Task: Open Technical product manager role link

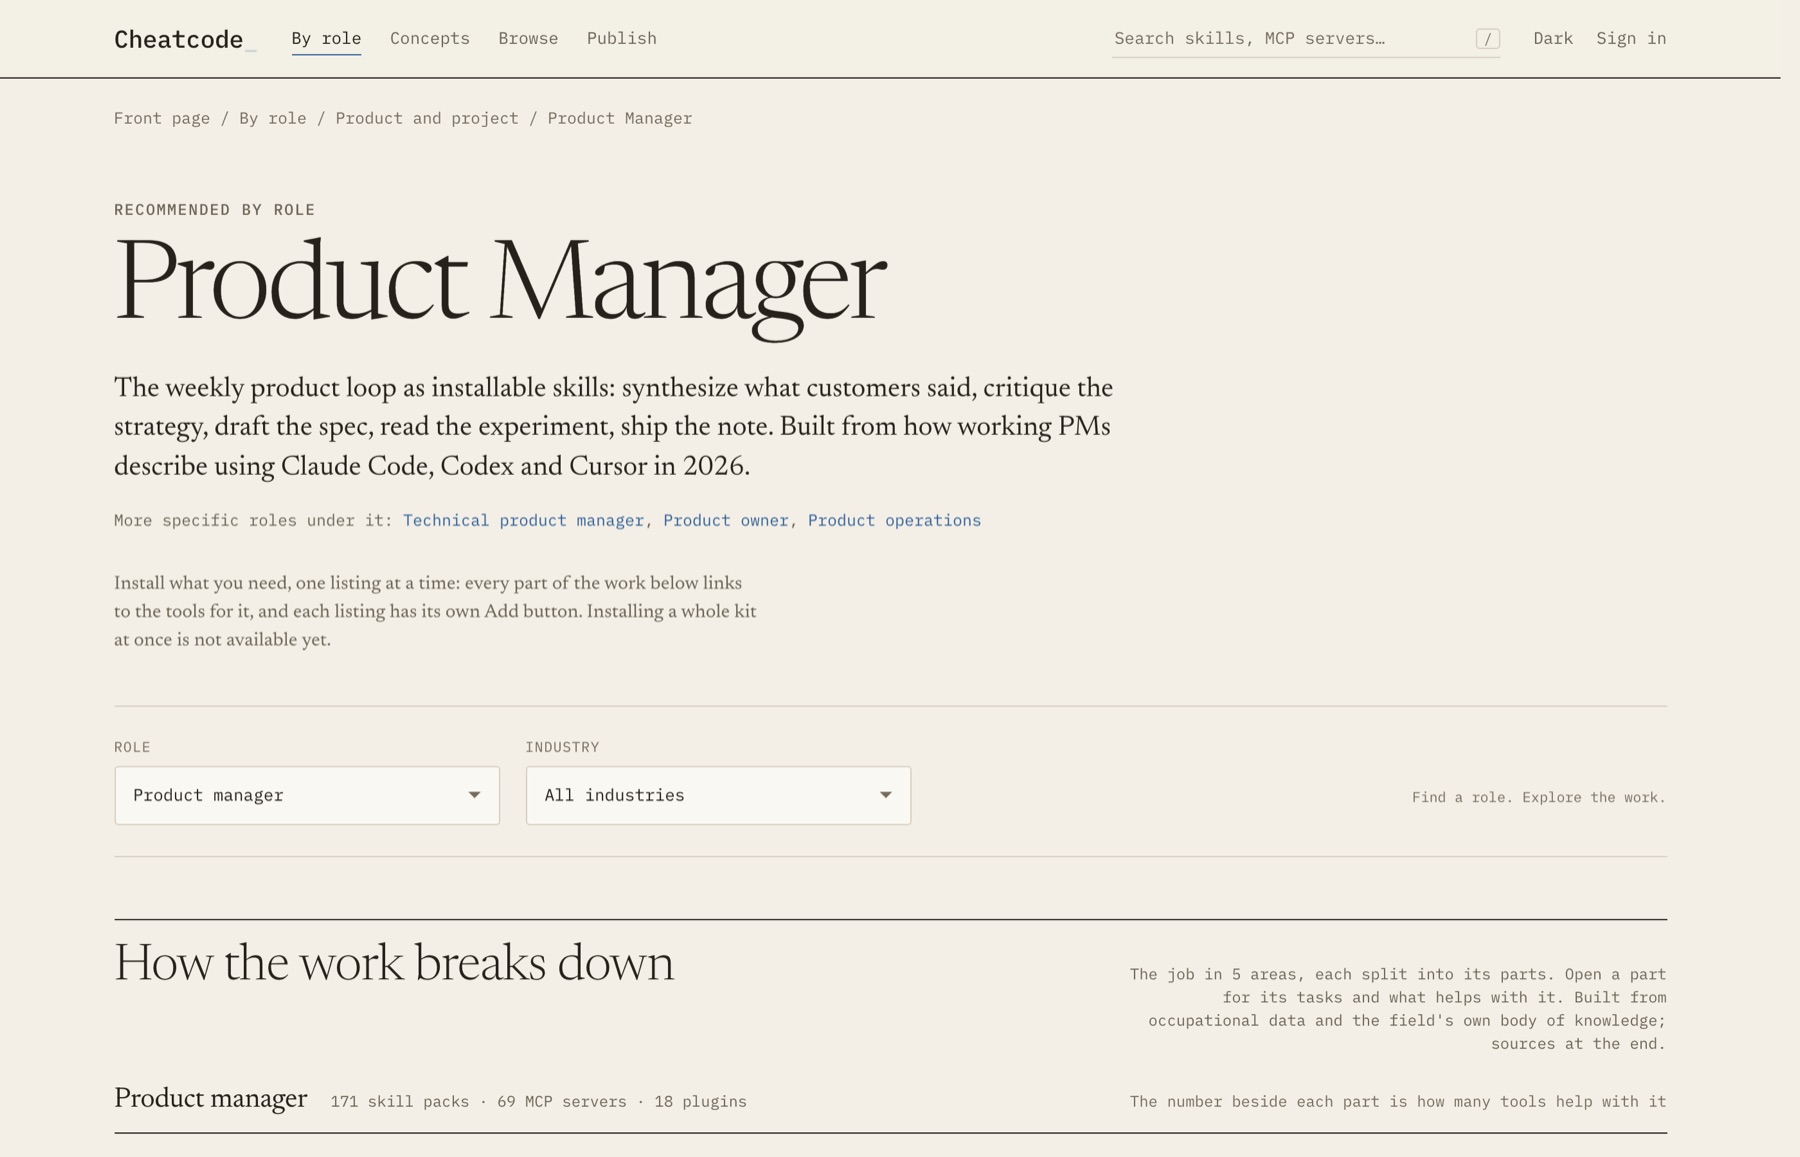Action: pyautogui.click(x=523, y=520)
